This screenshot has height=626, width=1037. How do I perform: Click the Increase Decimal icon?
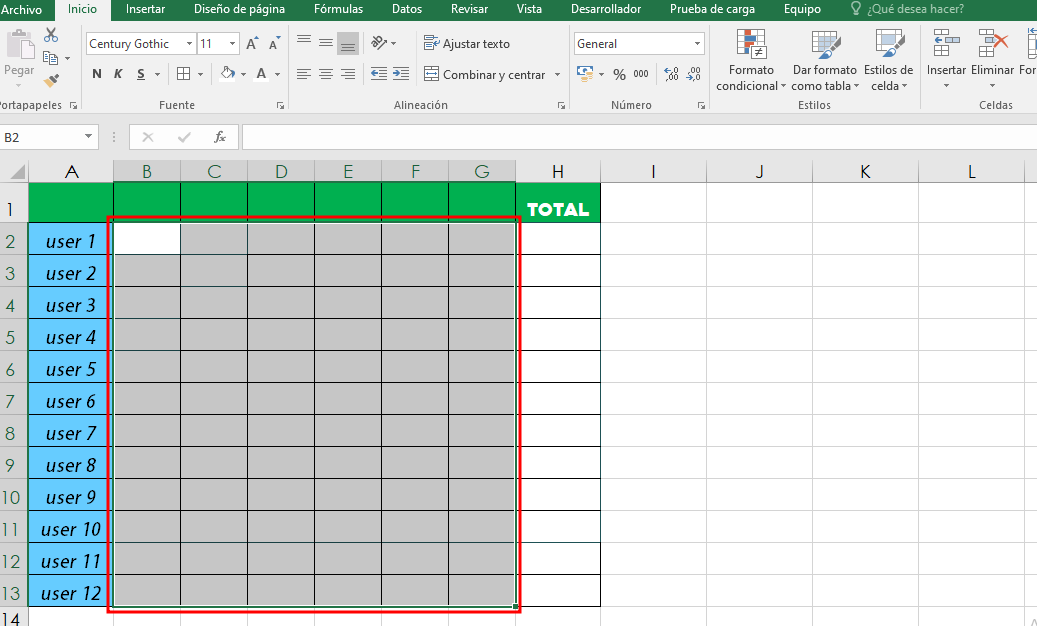click(x=671, y=74)
